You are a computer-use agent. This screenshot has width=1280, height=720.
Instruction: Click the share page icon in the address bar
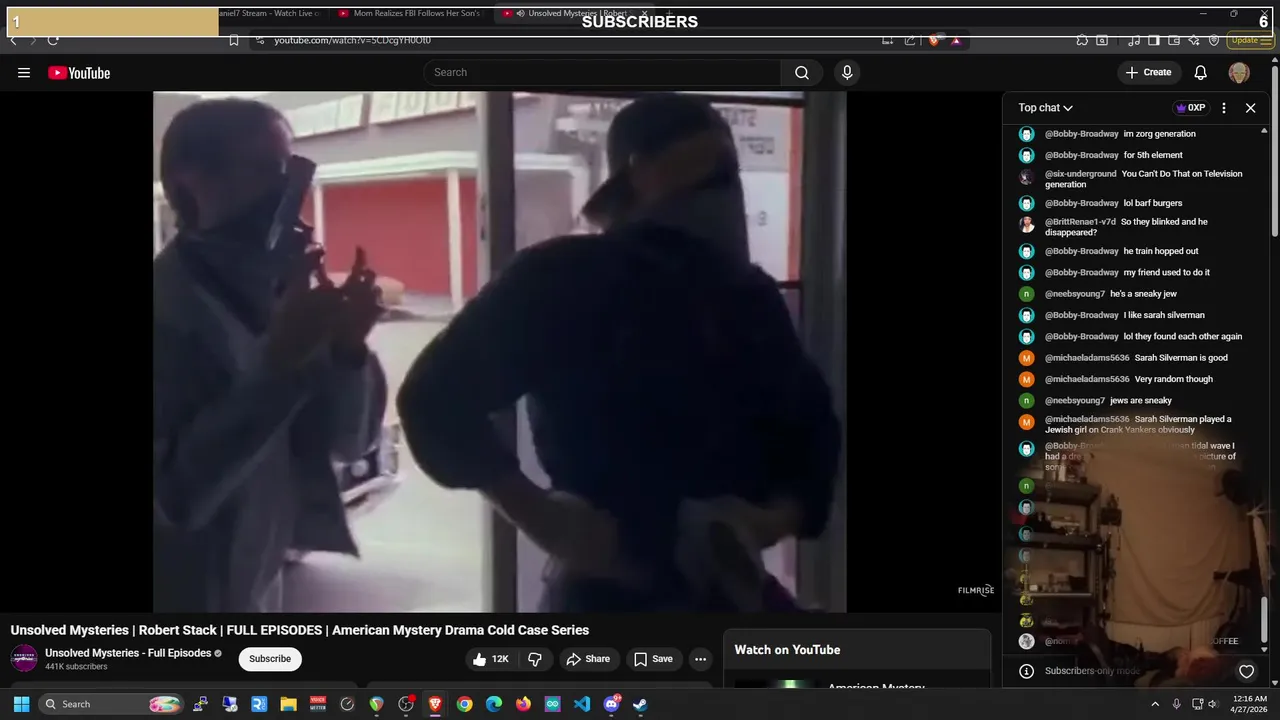[x=910, y=40]
